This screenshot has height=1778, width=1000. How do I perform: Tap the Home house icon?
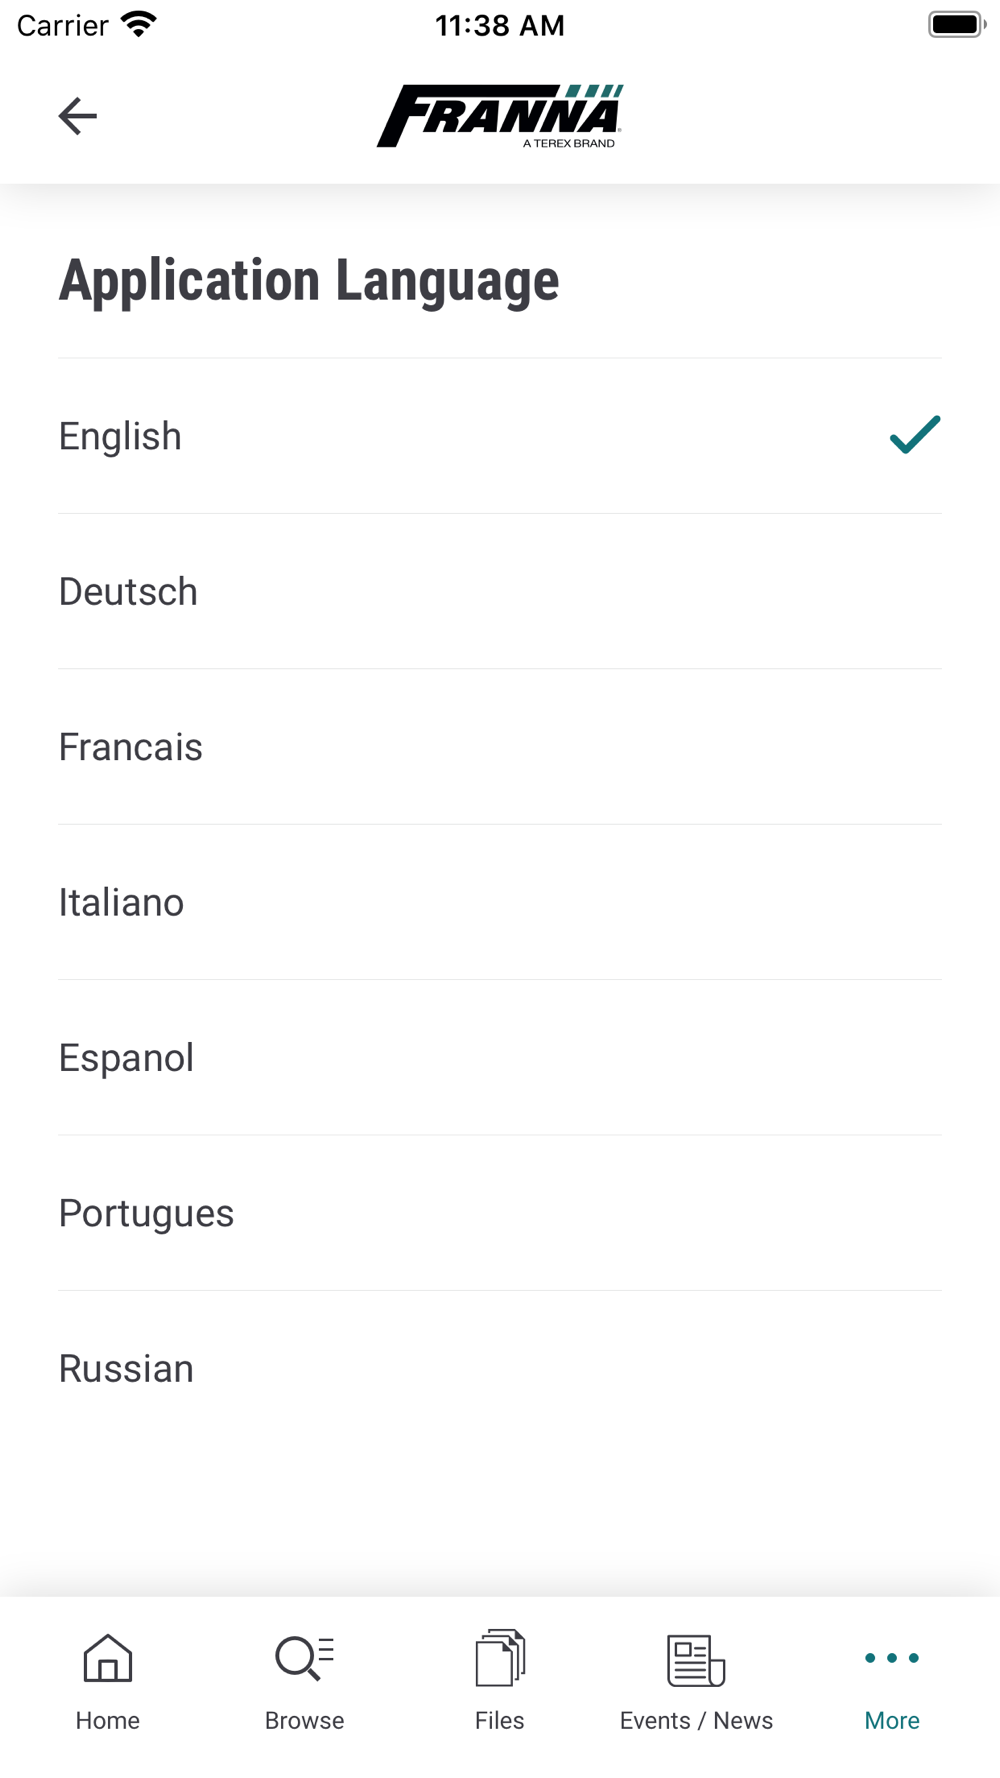click(108, 1657)
